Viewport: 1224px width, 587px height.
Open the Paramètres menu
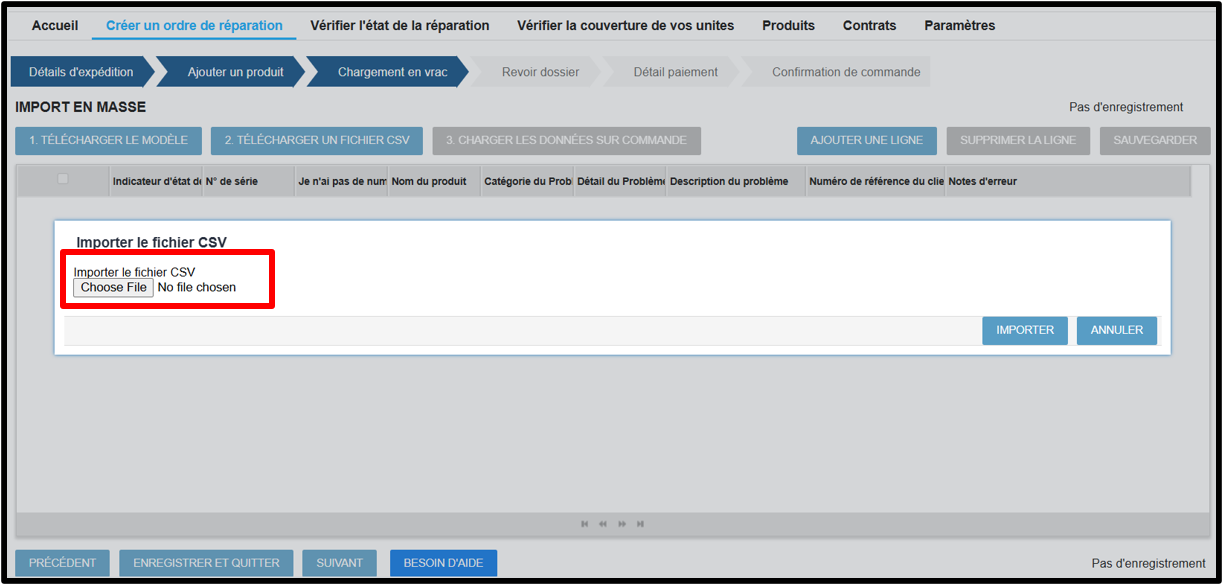pos(959,25)
